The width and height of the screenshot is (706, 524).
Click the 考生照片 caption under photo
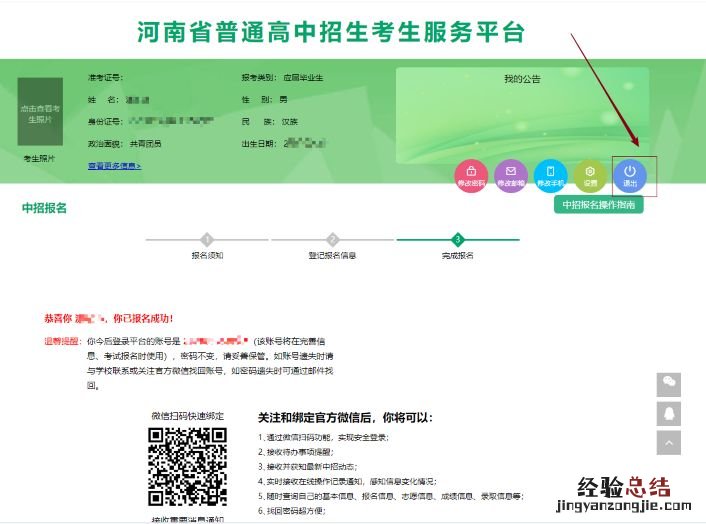tap(39, 158)
